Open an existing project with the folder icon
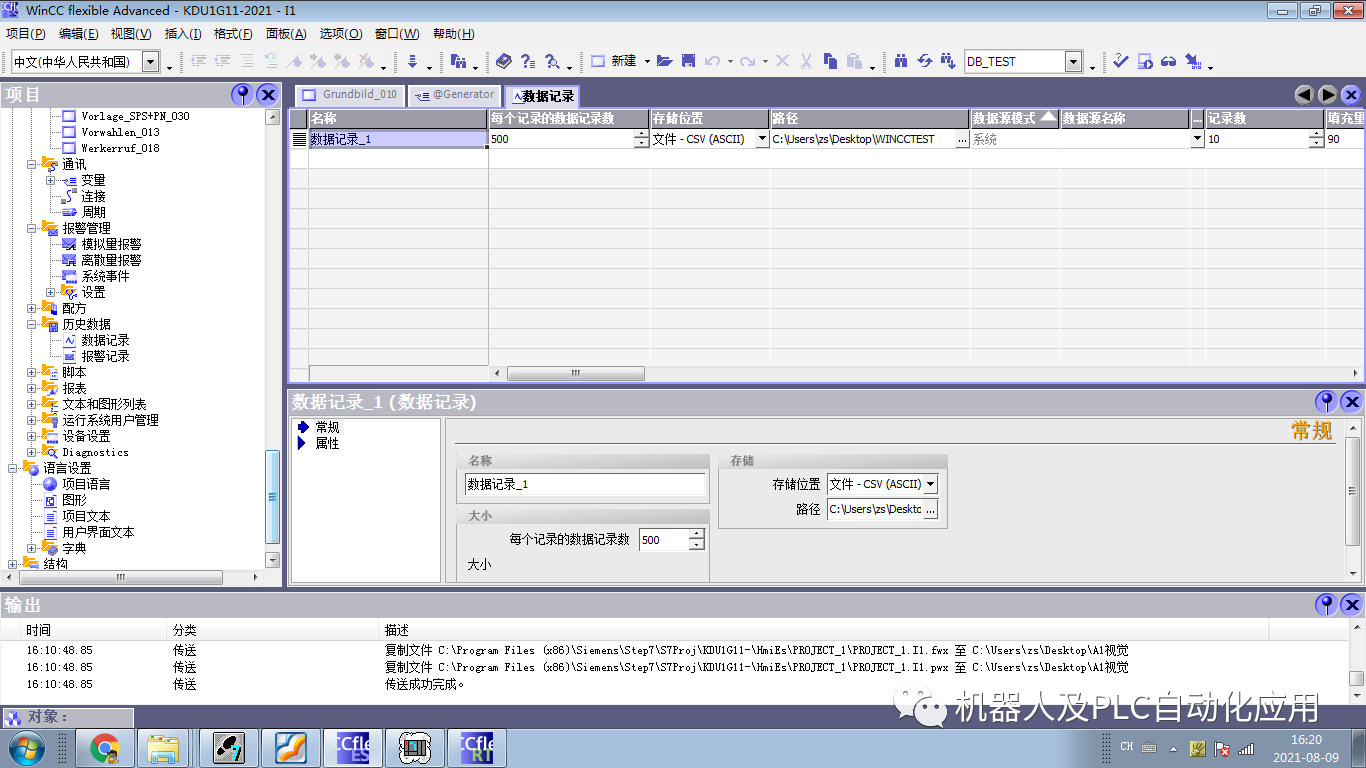Image resolution: width=1366 pixels, height=768 pixels. tap(665, 61)
